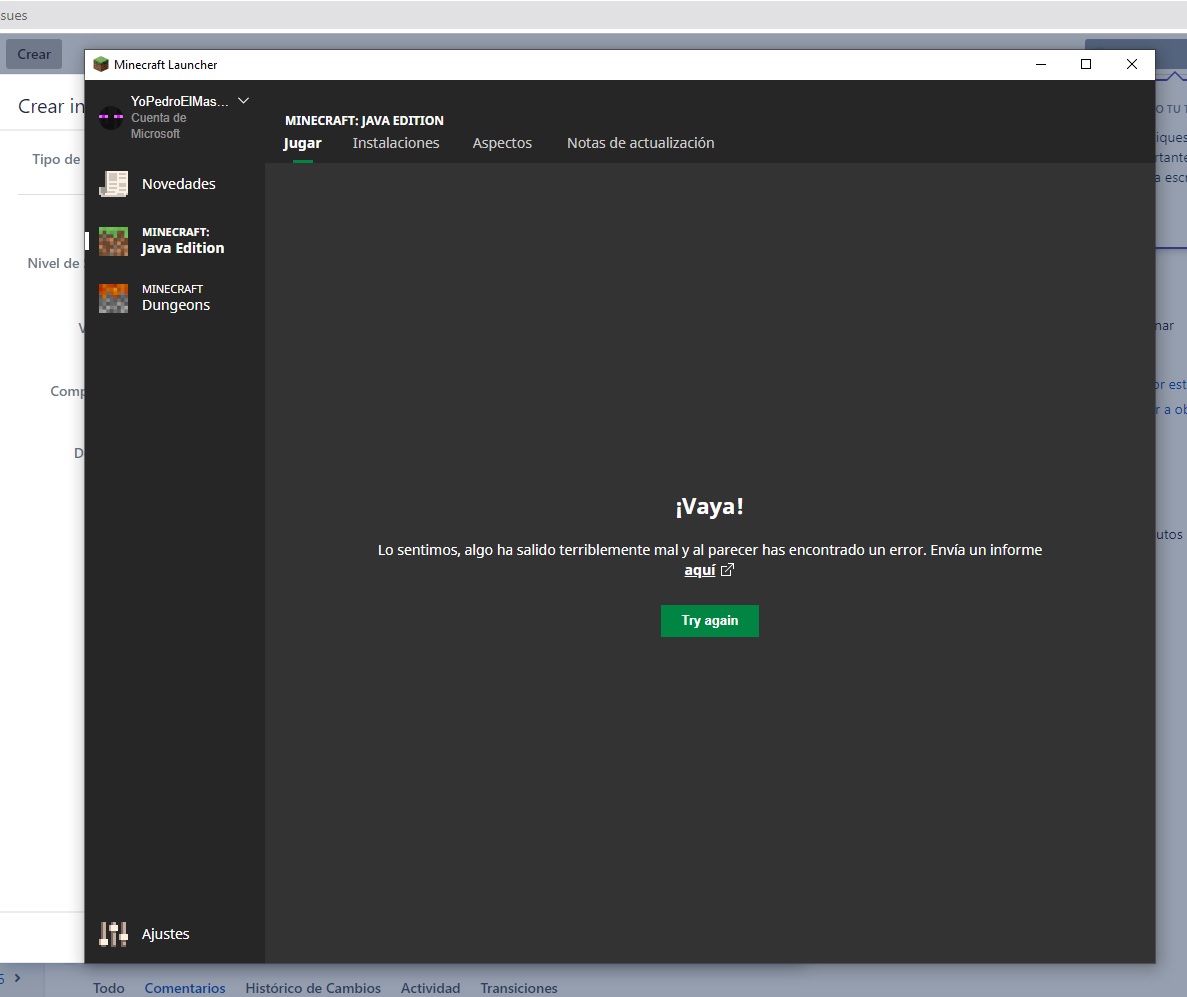Select the Todo tab in background page
The image size is (1187, 997).
(108, 988)
